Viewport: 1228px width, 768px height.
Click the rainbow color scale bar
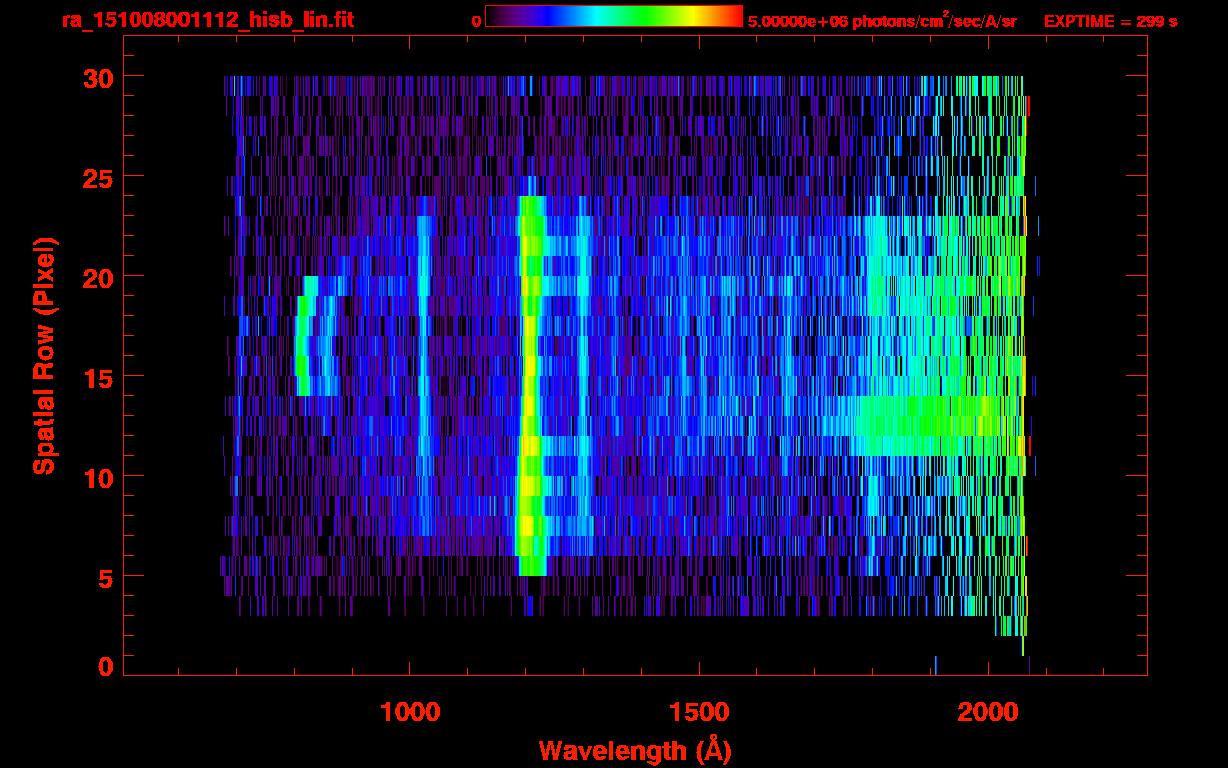[x=614, y=16]
